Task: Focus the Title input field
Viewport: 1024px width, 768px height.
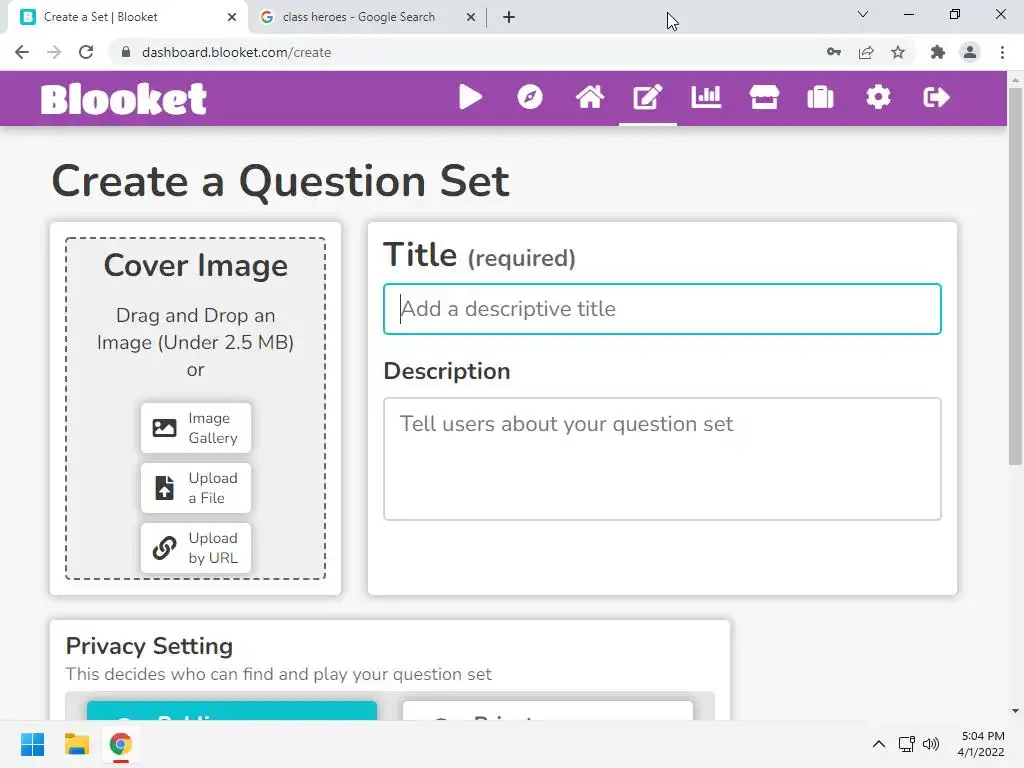Action: (662, 309)
